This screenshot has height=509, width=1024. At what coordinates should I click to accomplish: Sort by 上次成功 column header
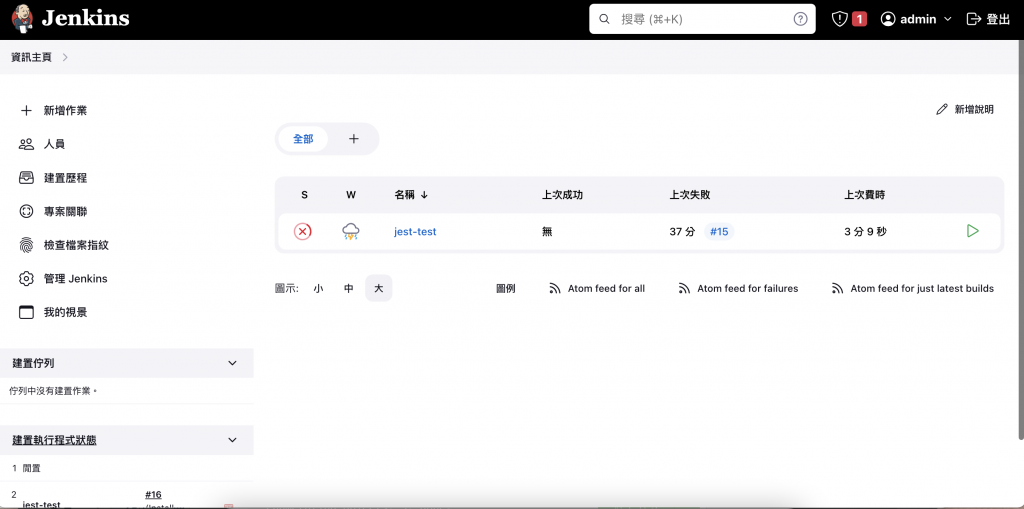point(562,195)
